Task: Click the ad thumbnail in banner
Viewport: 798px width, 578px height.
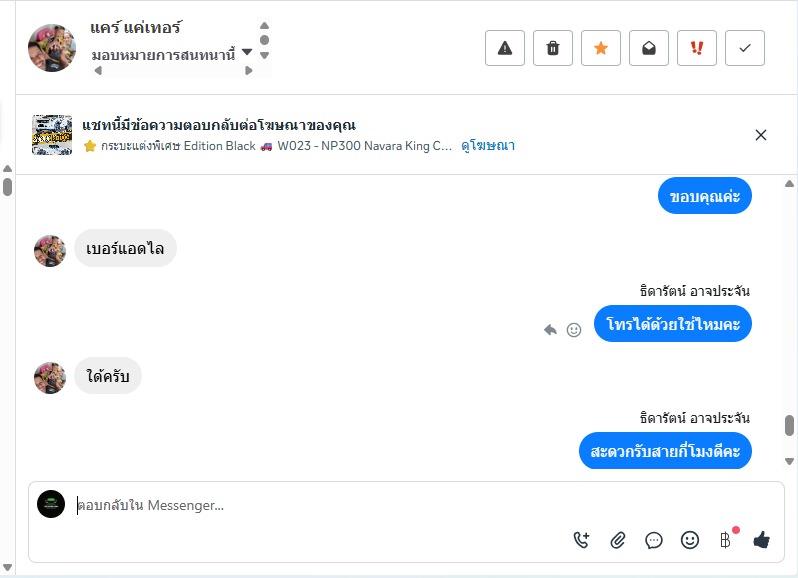Action: tap(52, 135)
